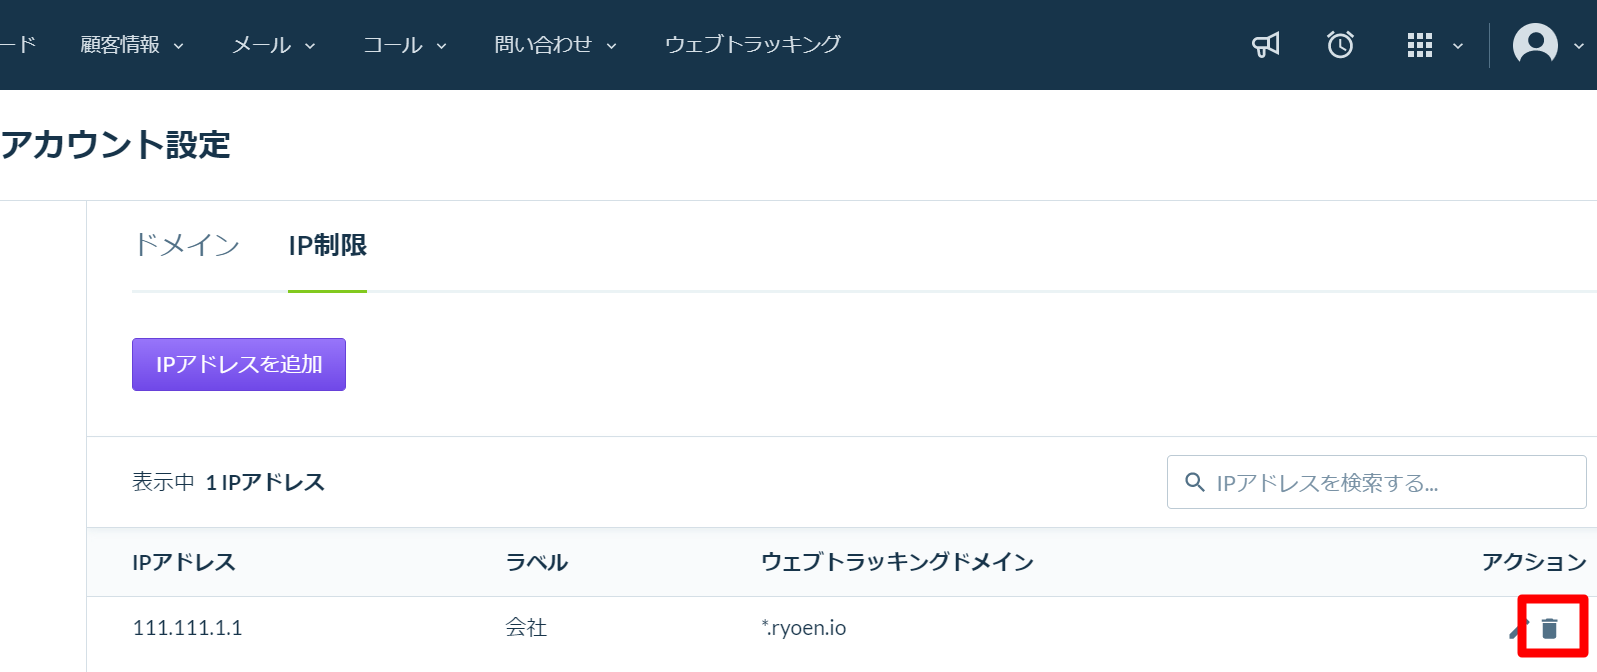The width and height of the screenshot is (1597, 672).
Task: Open the apps grid icon
Action: tap(1419, 45)
